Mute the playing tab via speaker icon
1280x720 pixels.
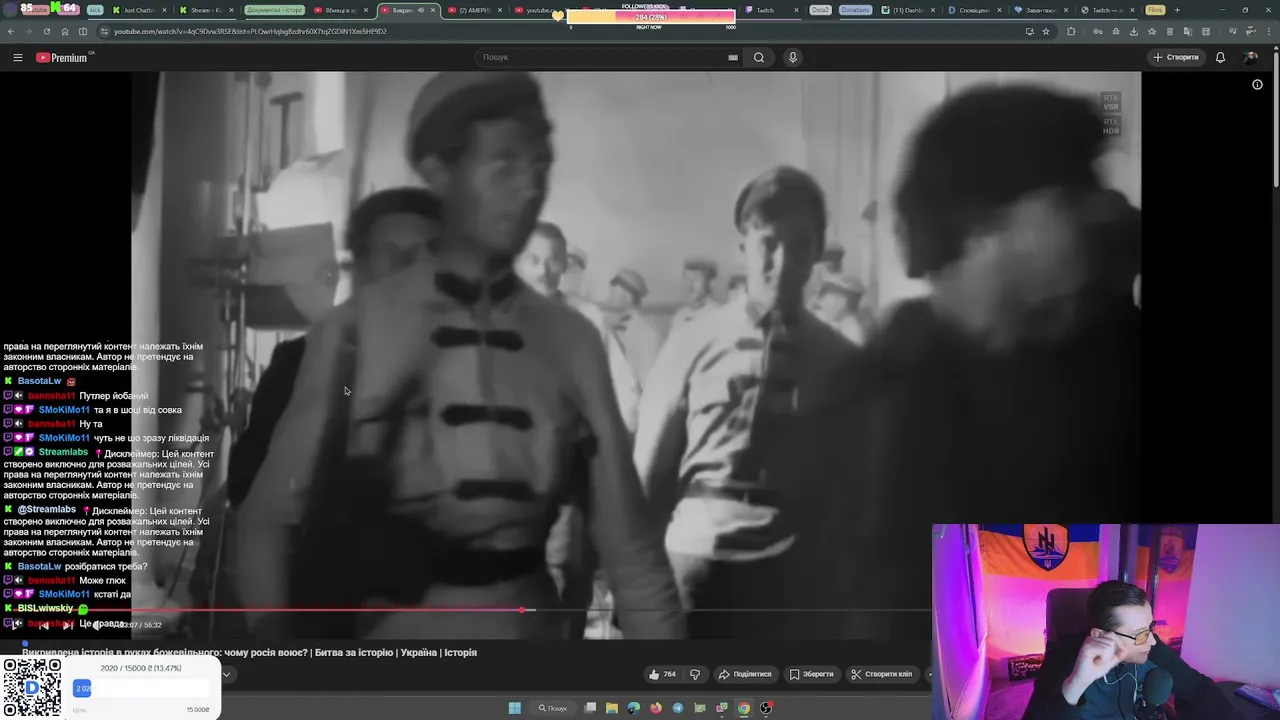pos(421,10)
